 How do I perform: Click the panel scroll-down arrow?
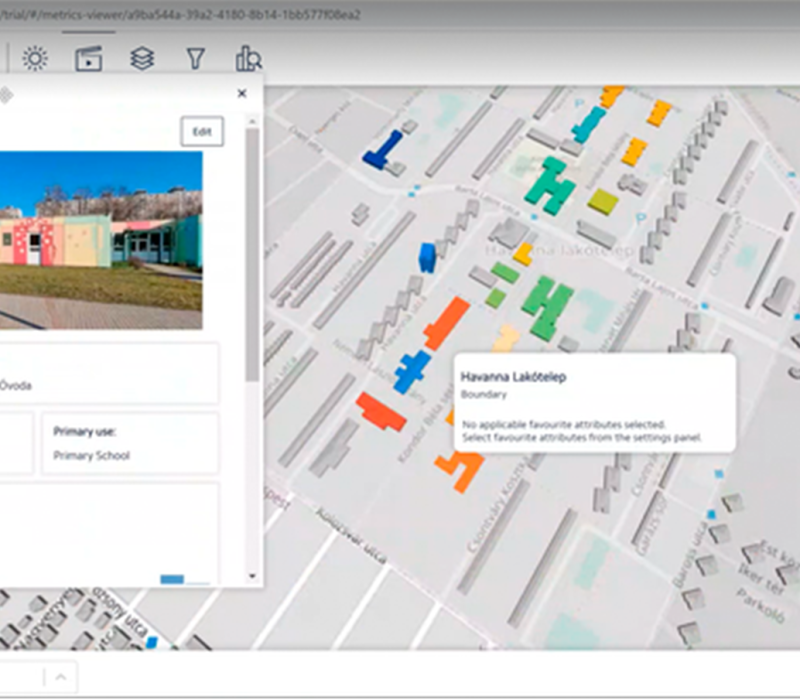coord(252,577)
